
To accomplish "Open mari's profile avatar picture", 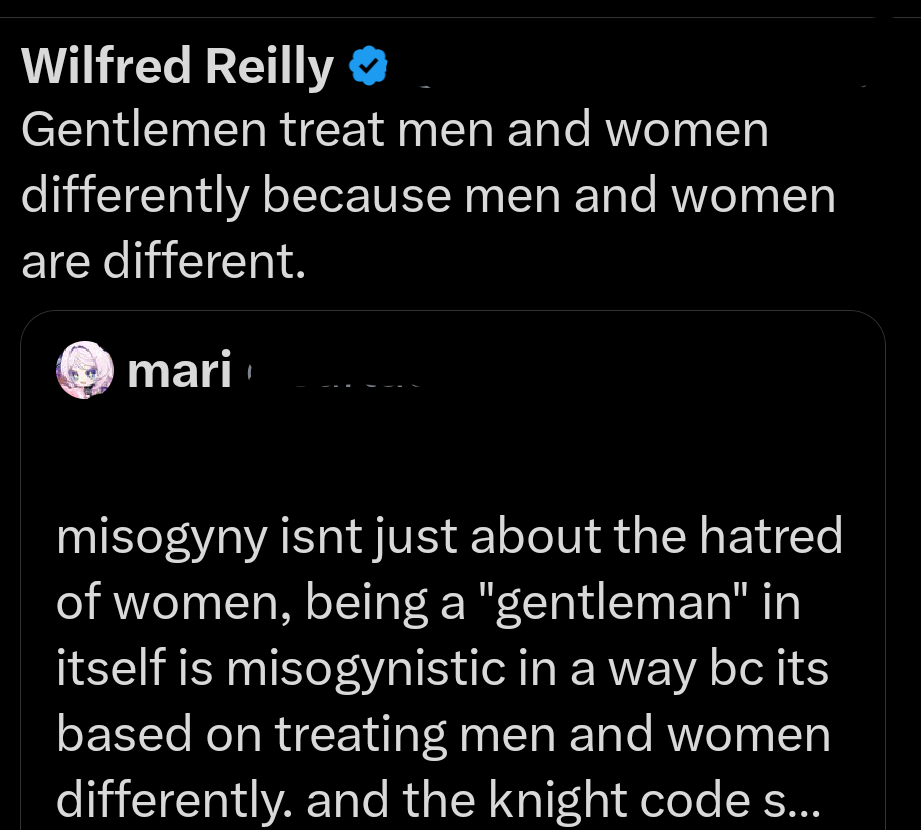I will (x=85, y=370).
